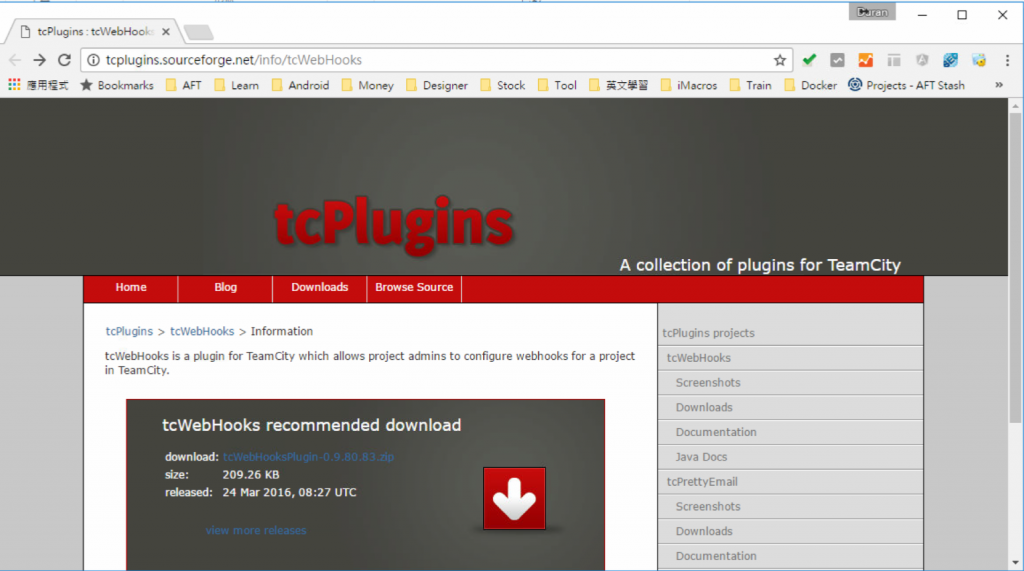Click the scrollbar down arrow
Image resolution: width=1024 pixels, height=571 pixels.
[x=1015, y=563]
